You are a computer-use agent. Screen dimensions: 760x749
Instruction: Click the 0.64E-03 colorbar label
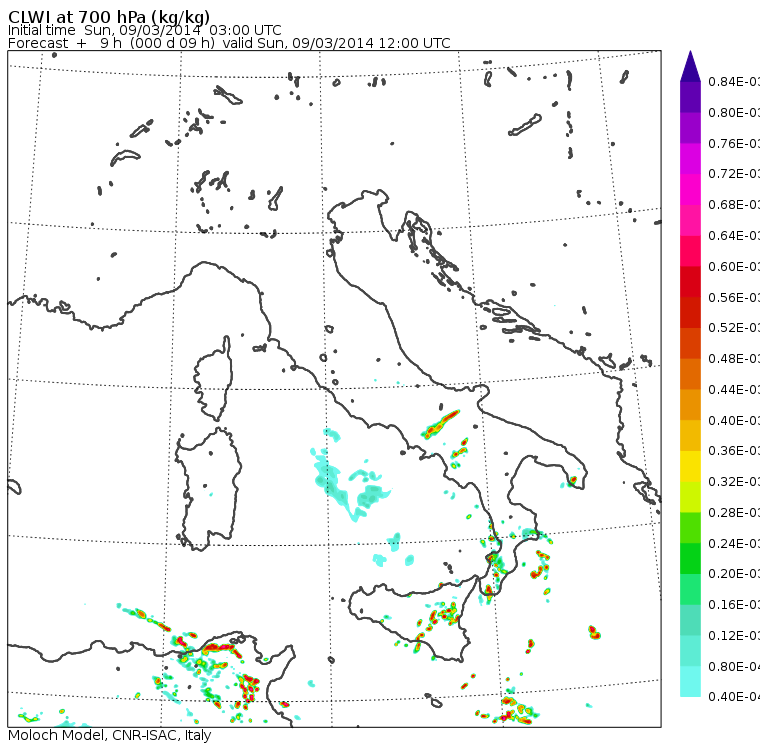(x=734, y=236)
